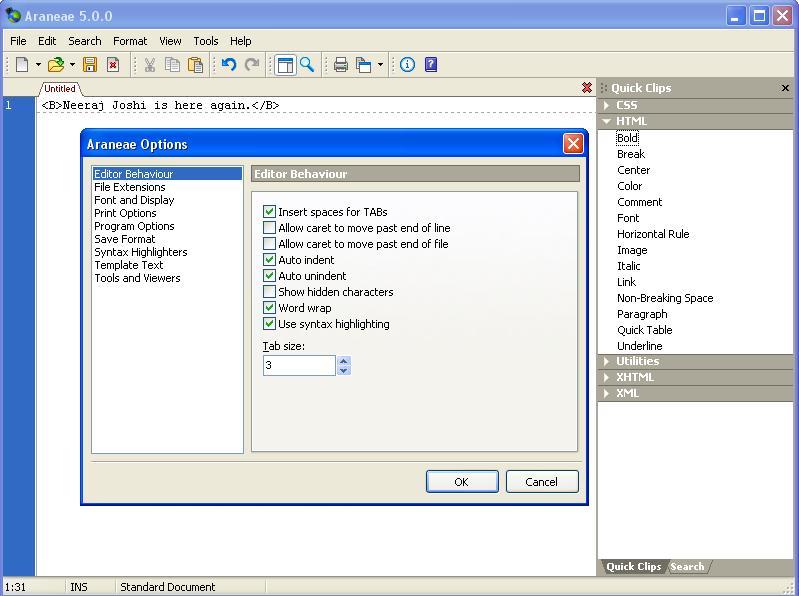Click the Bold quick clip

point(627,138)
